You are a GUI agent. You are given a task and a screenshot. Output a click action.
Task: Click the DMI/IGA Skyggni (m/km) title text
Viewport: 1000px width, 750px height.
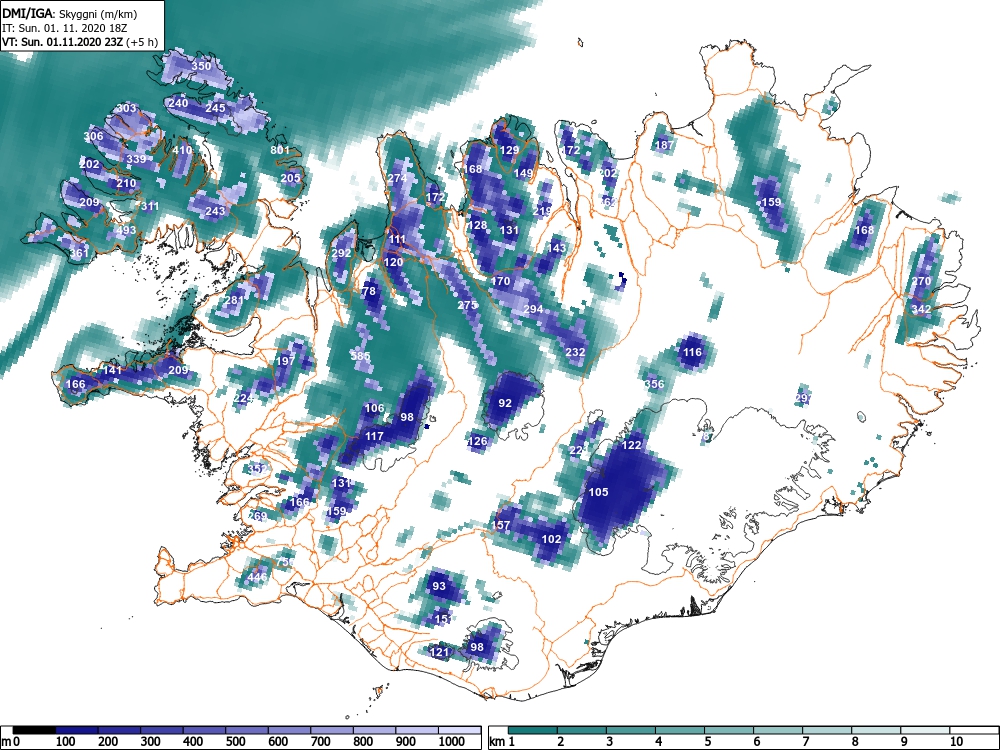70,13
